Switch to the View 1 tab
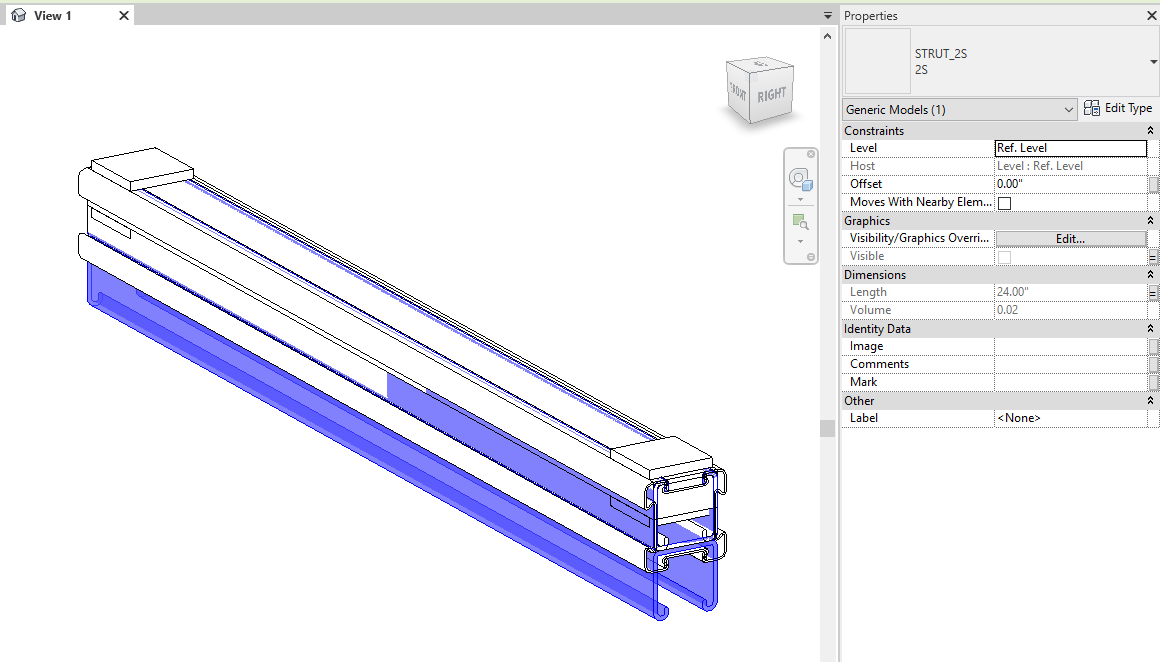Viewport: 1160px width, 662px height. coord(53,16)
